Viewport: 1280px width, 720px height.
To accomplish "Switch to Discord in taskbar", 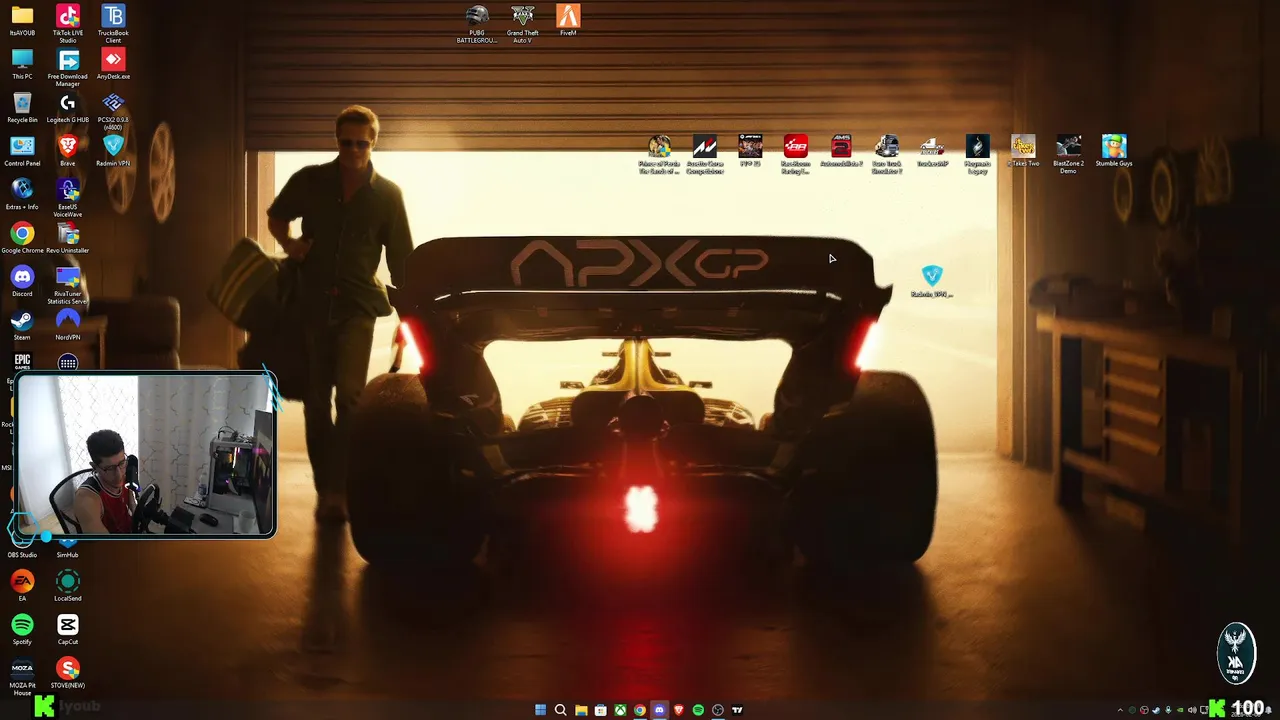I will tap(659, 710).
